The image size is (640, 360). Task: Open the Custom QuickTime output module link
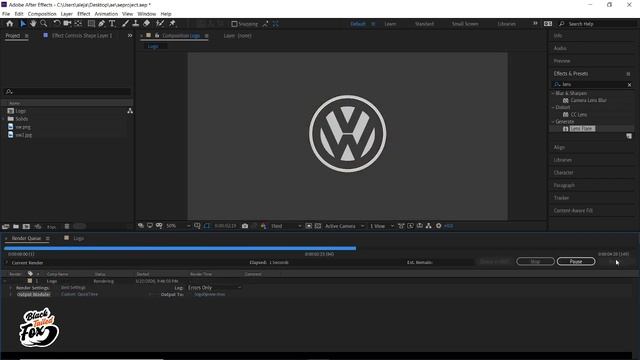point(79,294)
